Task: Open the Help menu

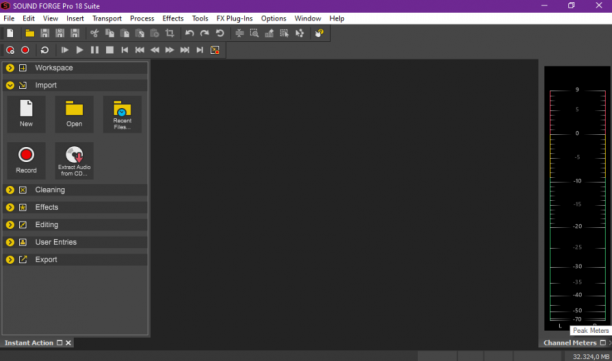Action: (336, 18)
